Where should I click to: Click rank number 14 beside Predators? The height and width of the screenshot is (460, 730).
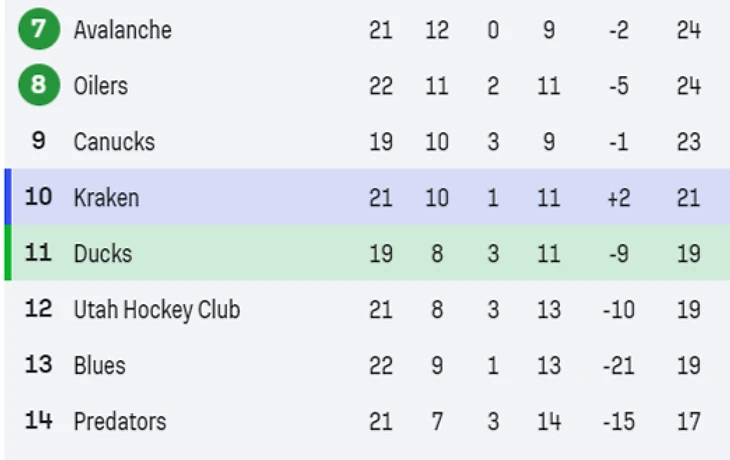point(38,421)
